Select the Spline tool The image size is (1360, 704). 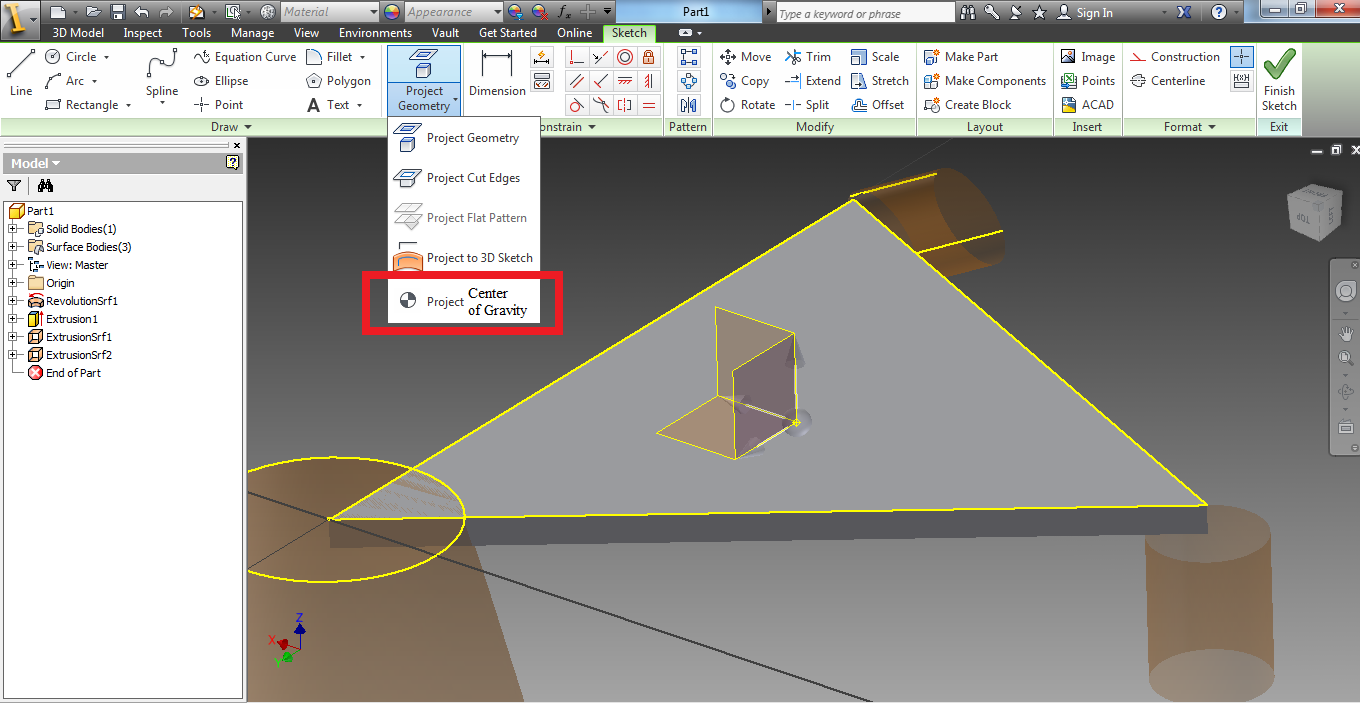(160, 73)
